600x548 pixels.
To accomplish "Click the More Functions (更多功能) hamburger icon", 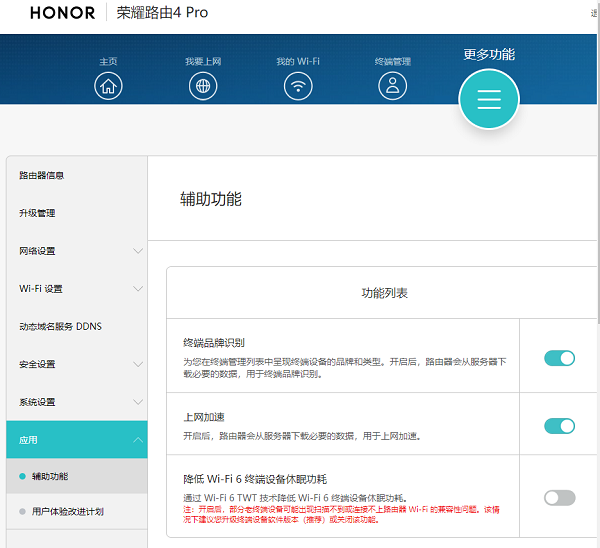I will [488, 100].
